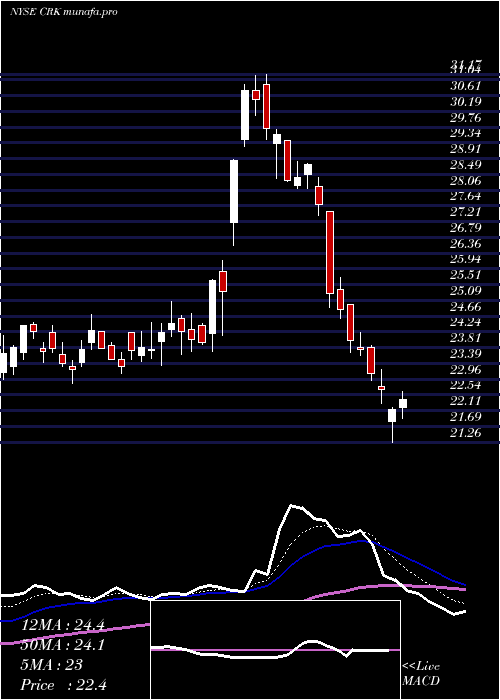Click the 22.54 price axis label

(466, 385)
